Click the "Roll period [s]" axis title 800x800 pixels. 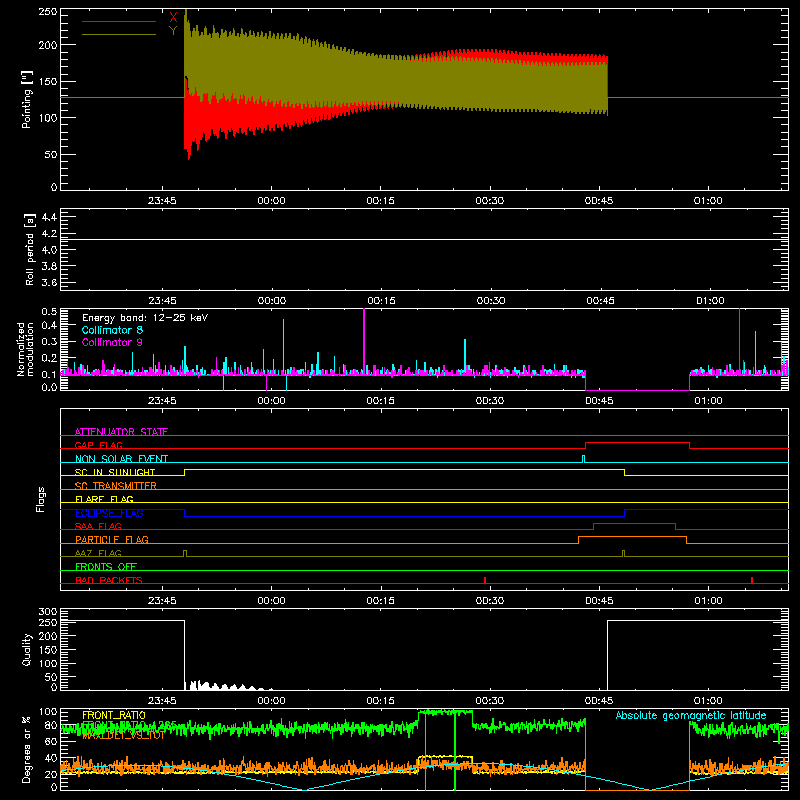[x=30, y=249]
